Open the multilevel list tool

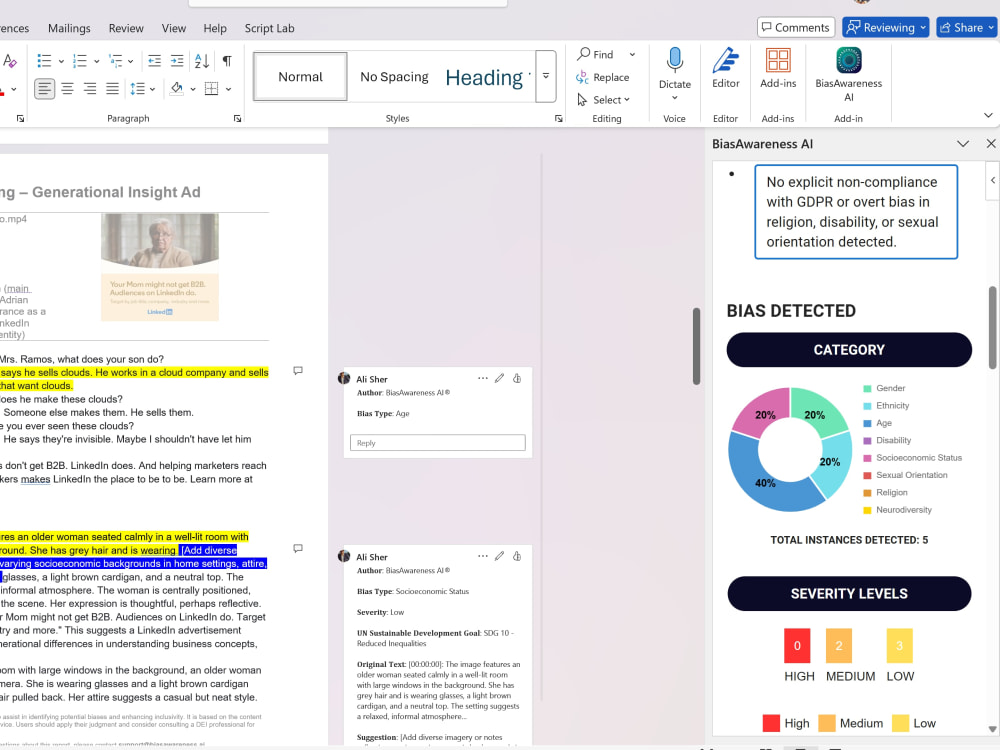tap(115, 61)
